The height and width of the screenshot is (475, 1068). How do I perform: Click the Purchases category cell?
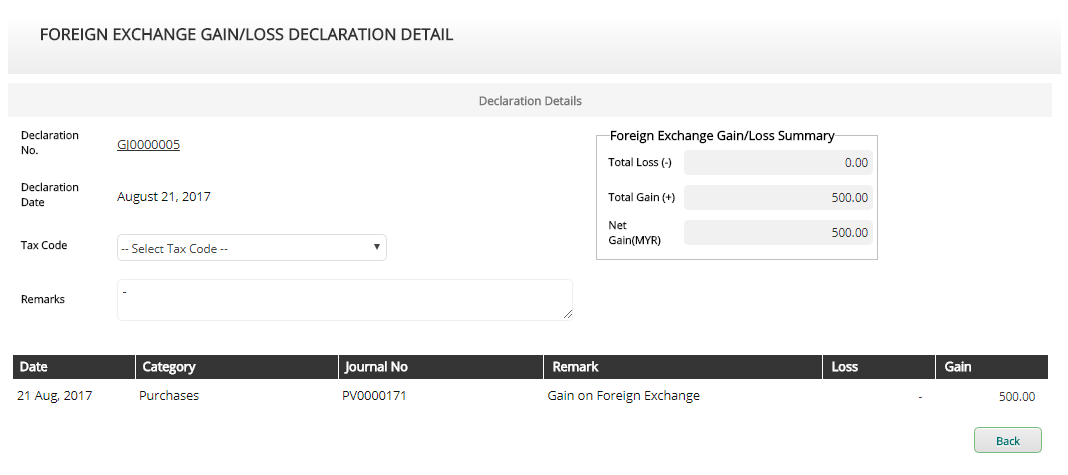coord(169,396)
